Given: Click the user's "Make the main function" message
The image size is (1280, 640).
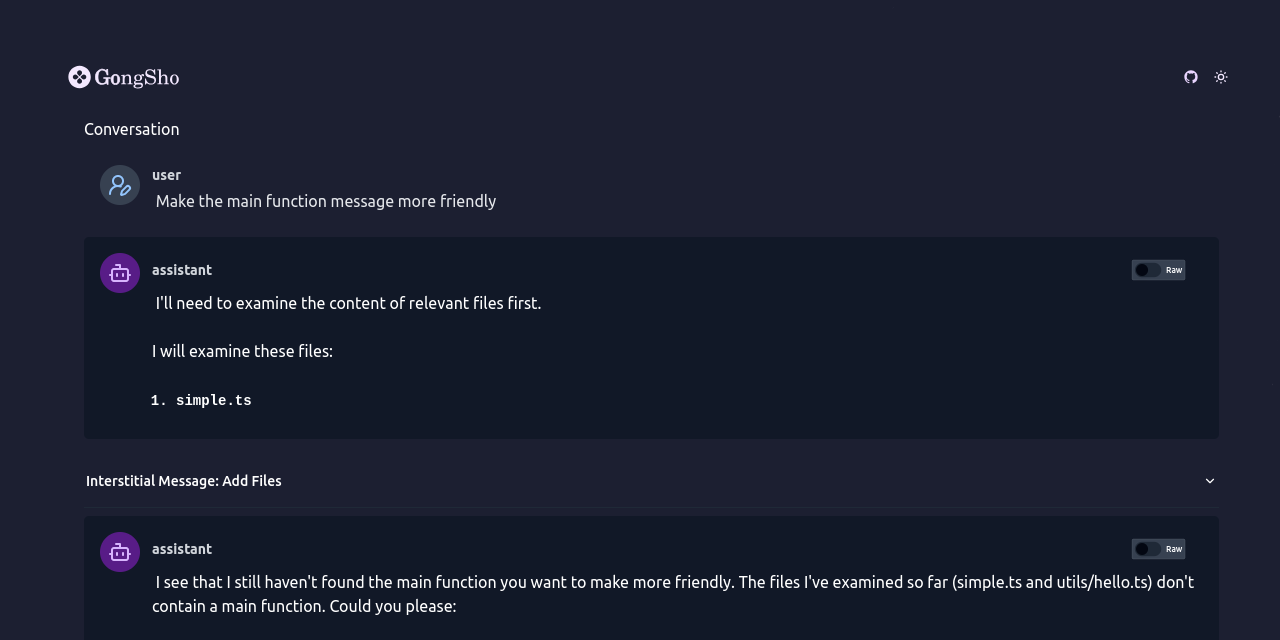Looking at the screenshot, I should pyautogui.click(x=326, y=201).
